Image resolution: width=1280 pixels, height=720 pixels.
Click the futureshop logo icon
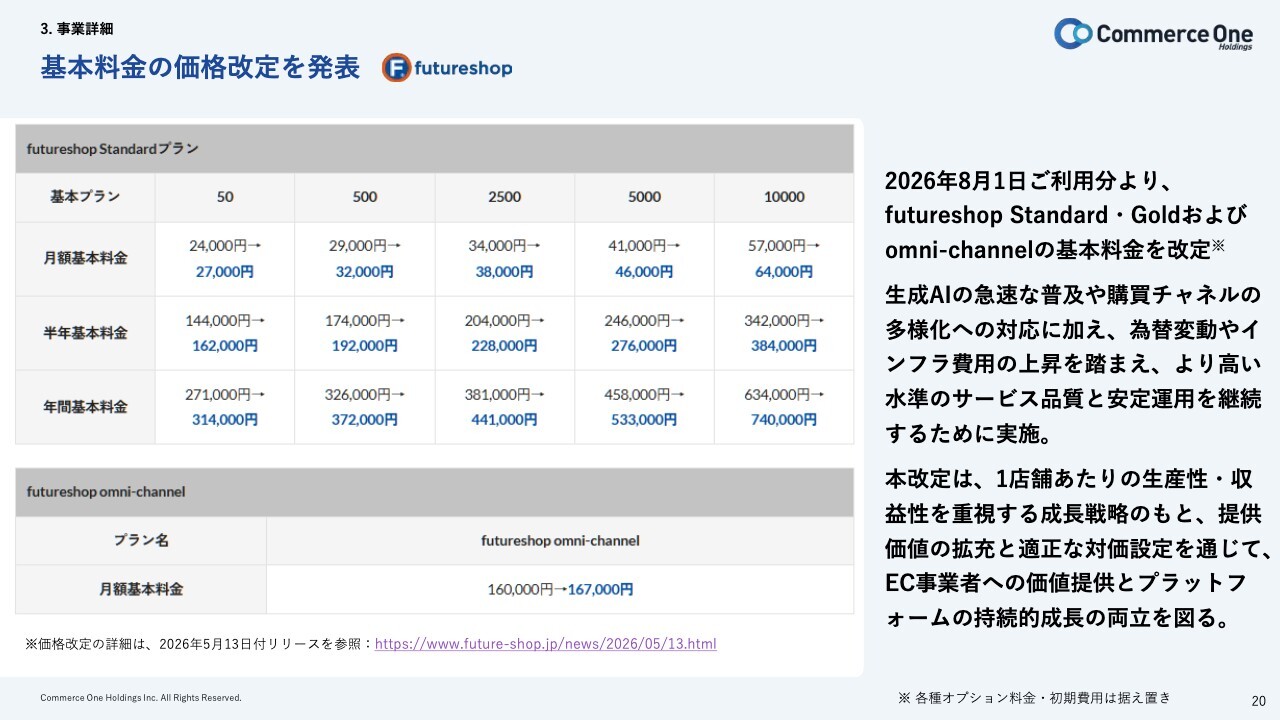click(x=396, y=68)
